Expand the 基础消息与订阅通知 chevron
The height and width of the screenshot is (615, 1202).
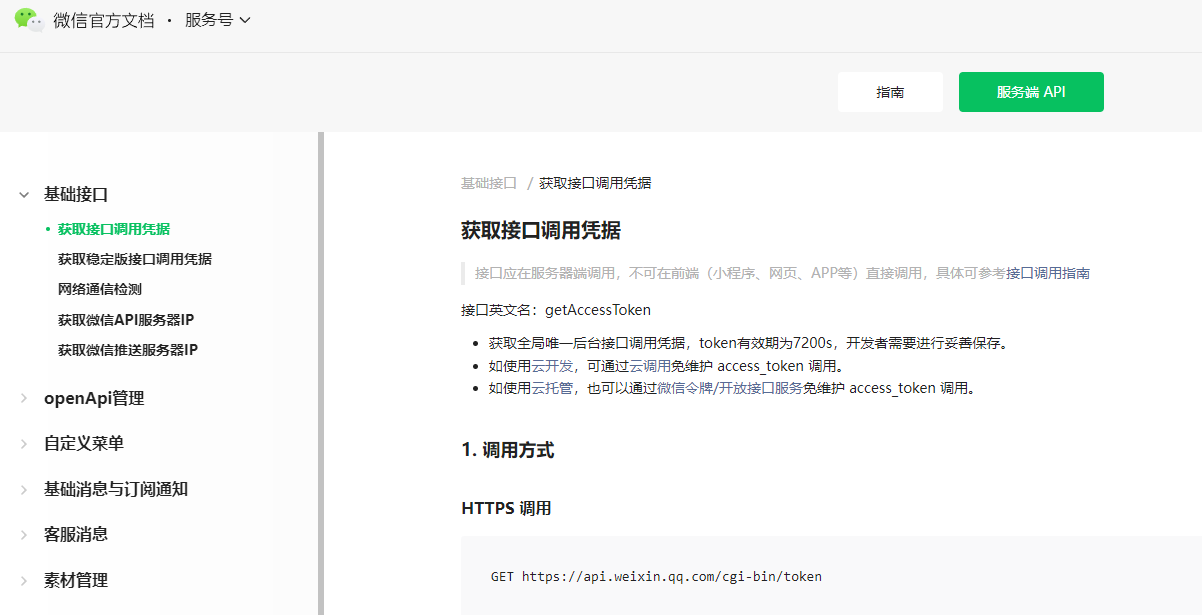[24, 489]
